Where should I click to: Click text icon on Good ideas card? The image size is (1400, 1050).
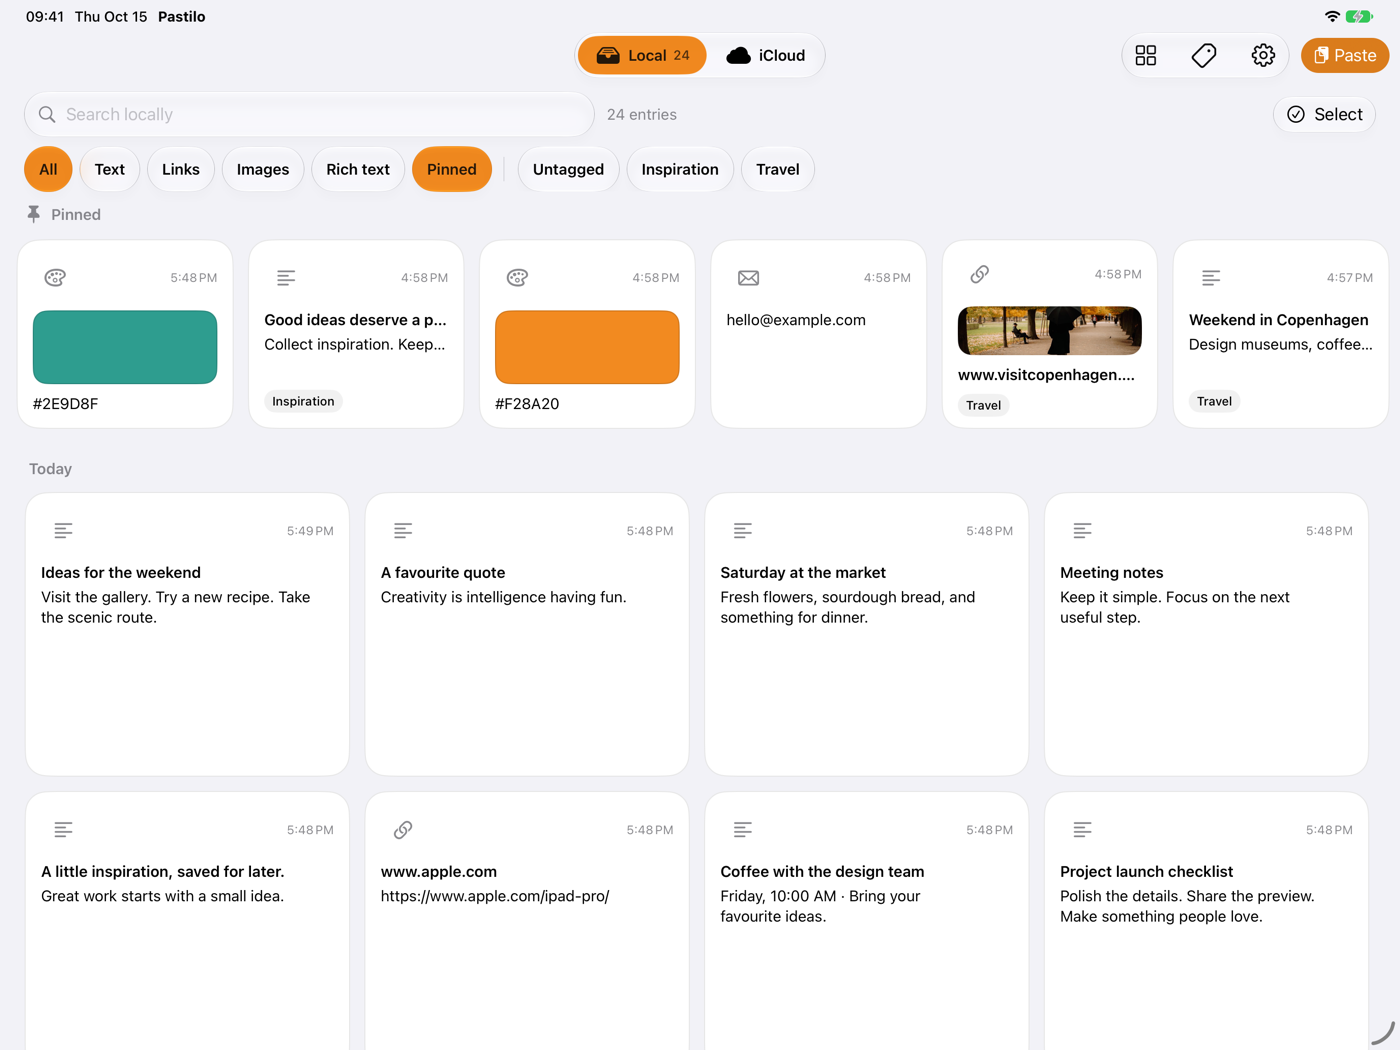286,278
